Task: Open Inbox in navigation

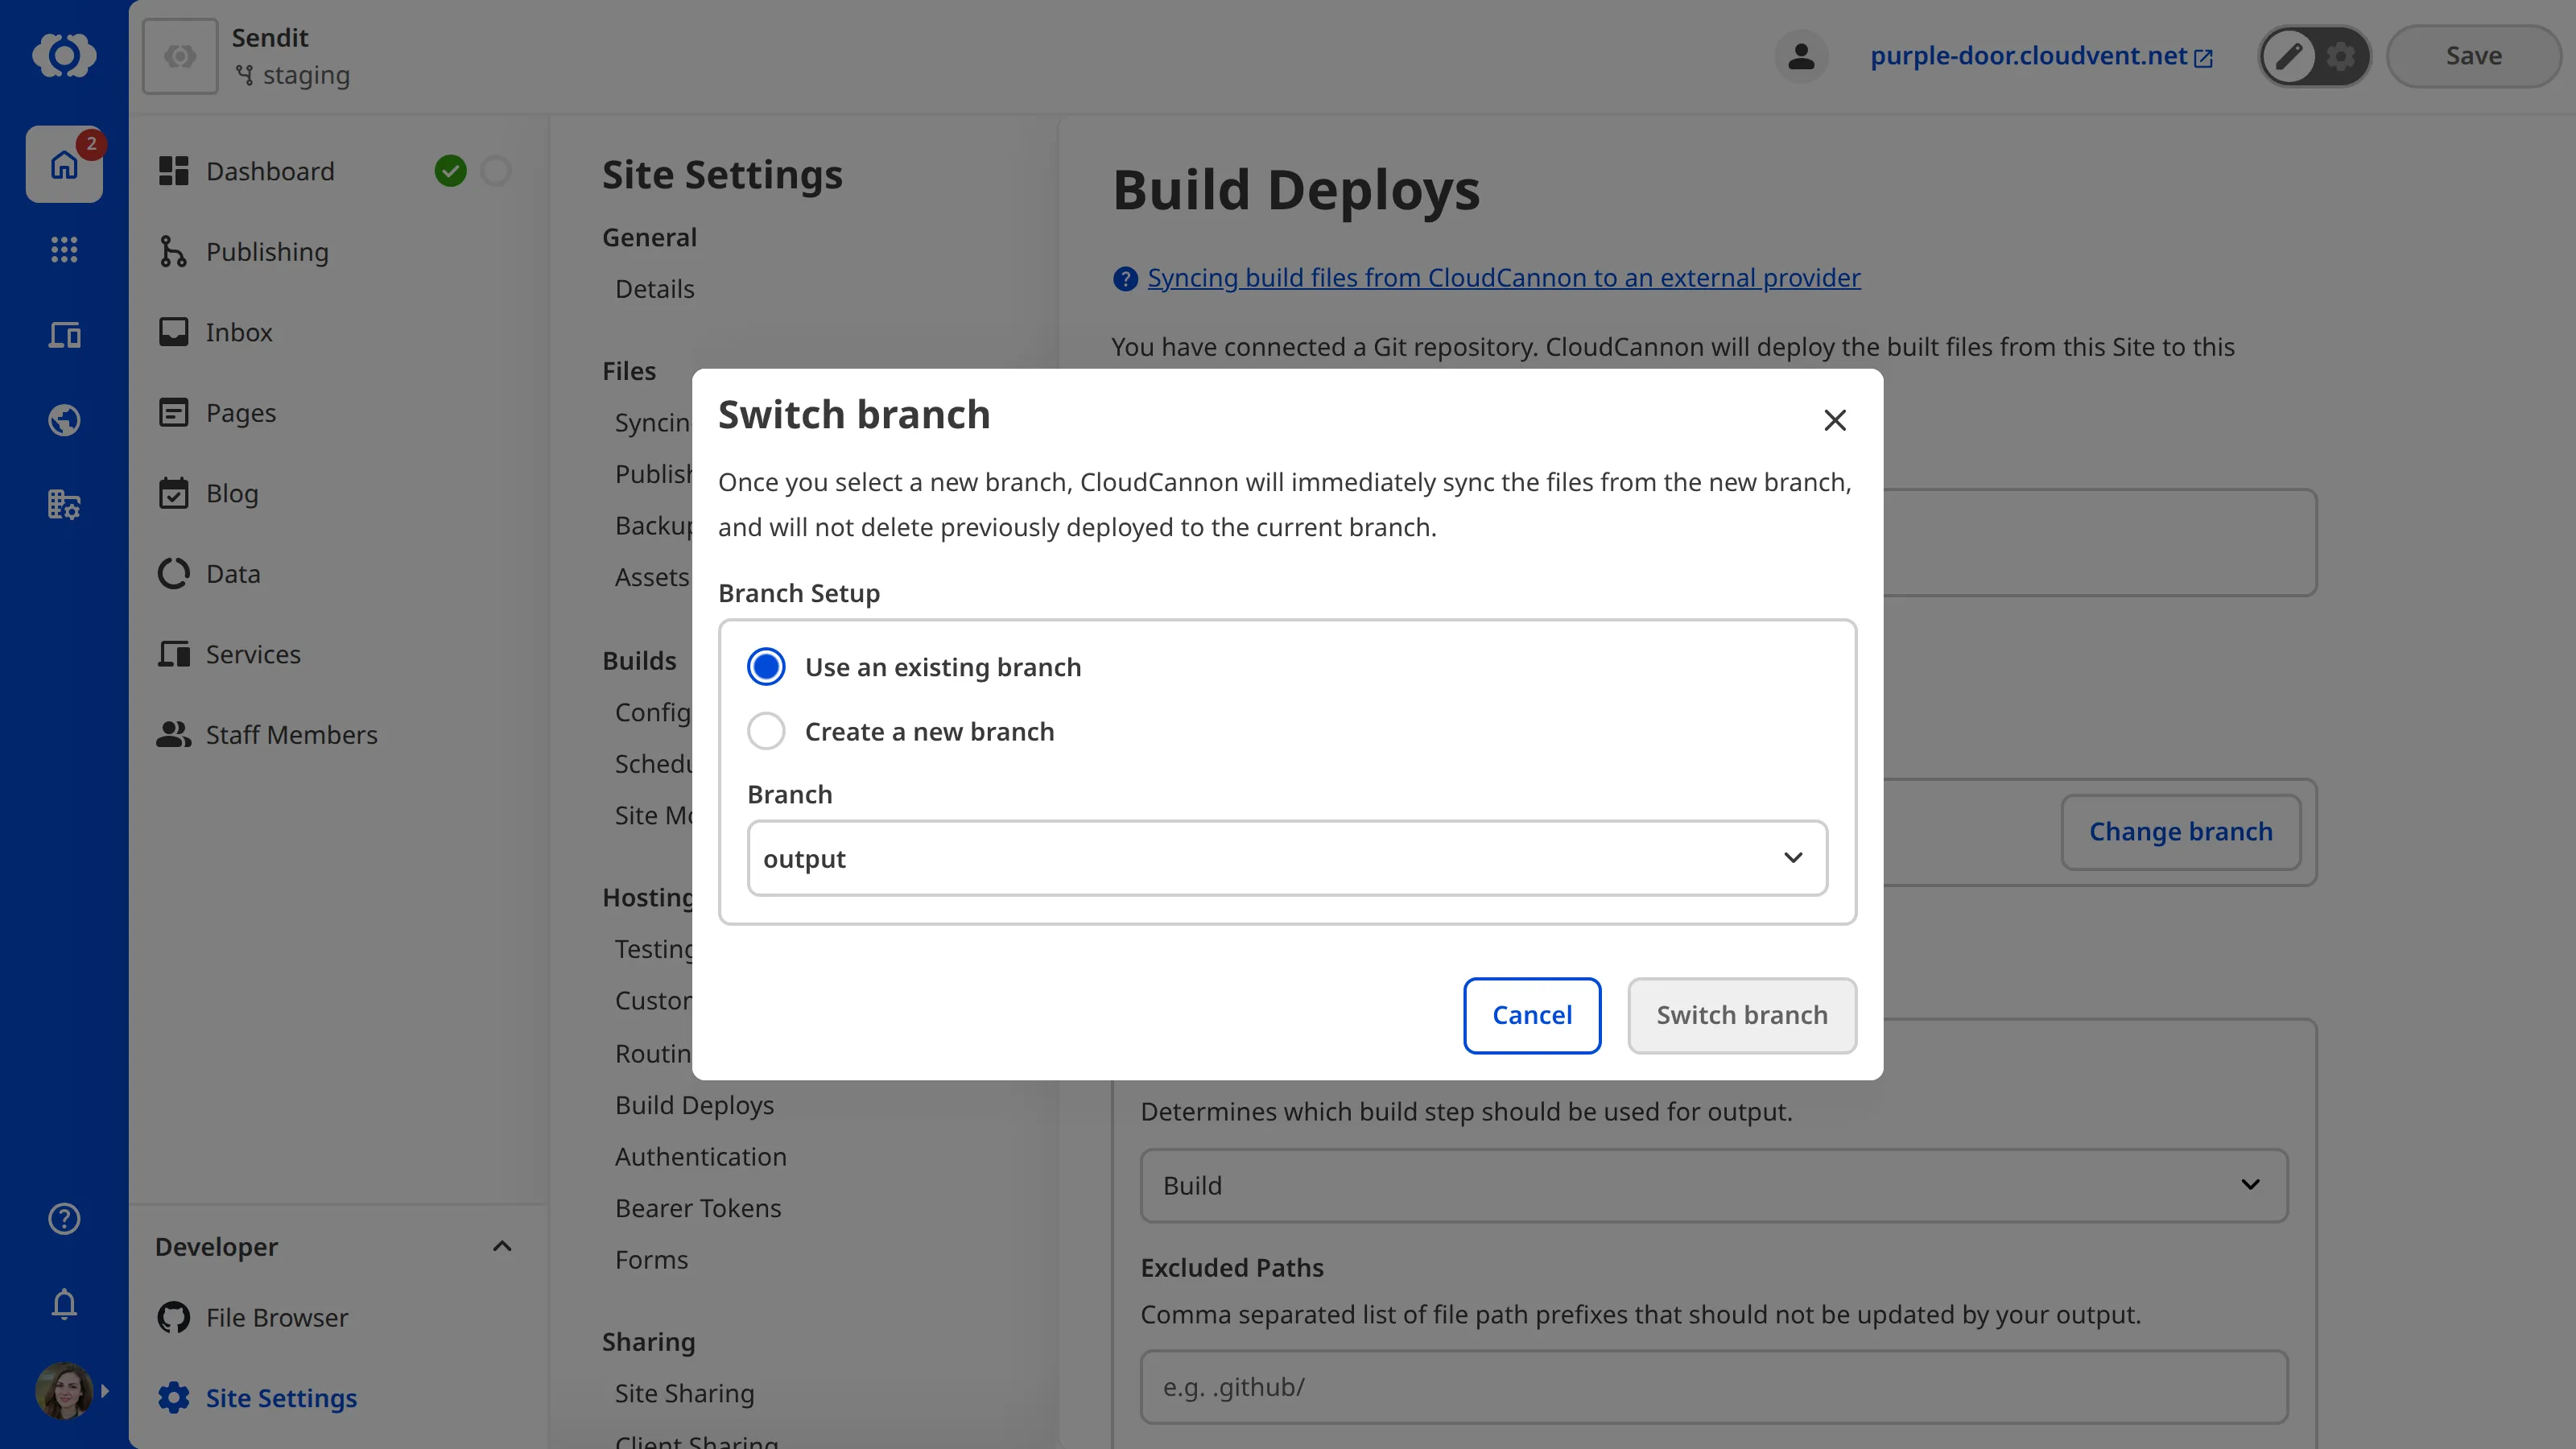Action: (x=239, y=332)
